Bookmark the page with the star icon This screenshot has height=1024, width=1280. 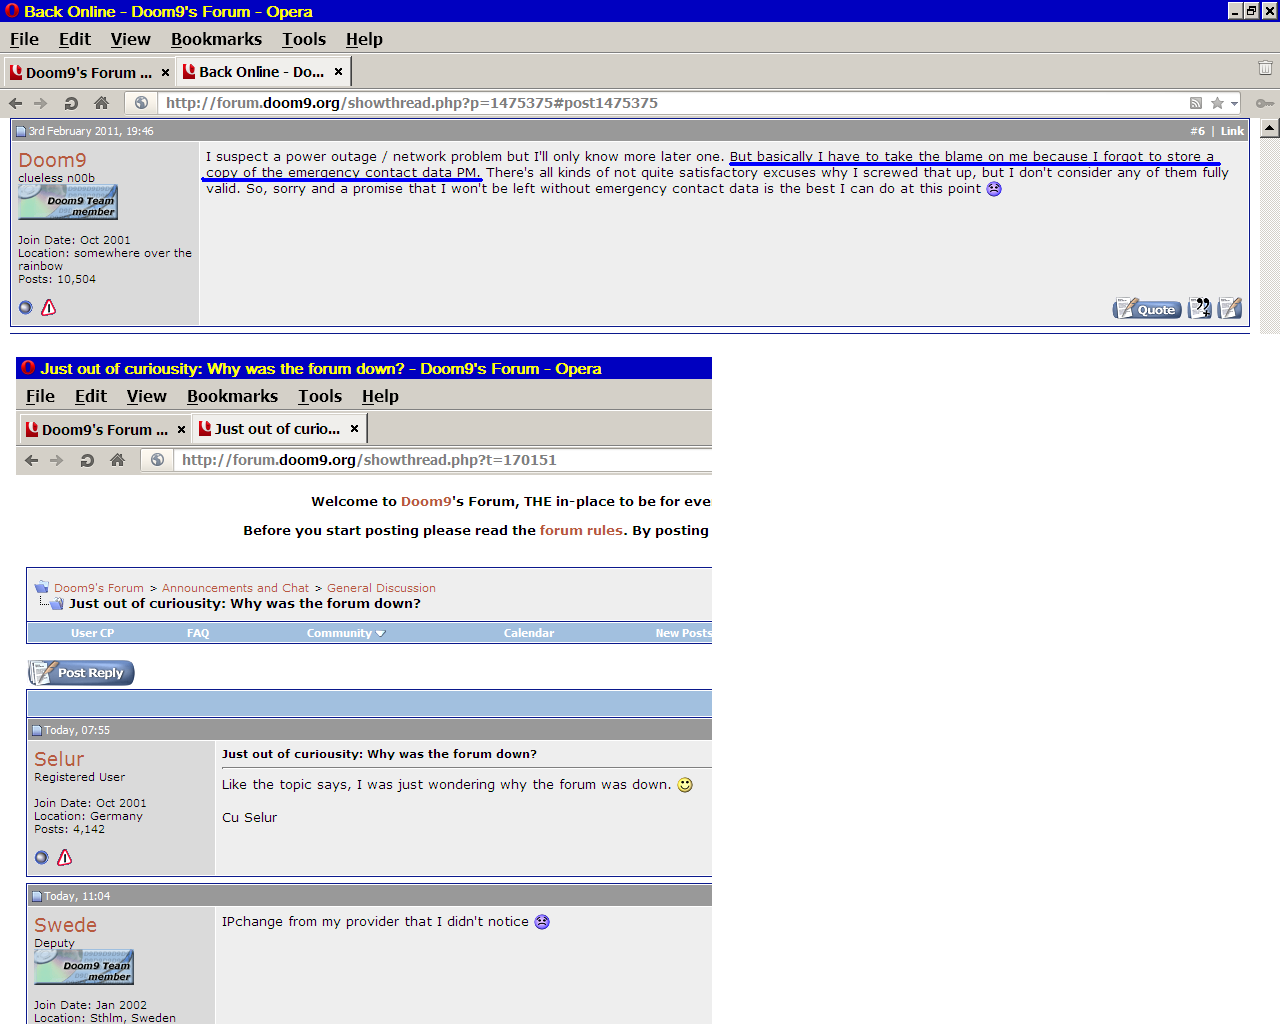coord(1217,103)
